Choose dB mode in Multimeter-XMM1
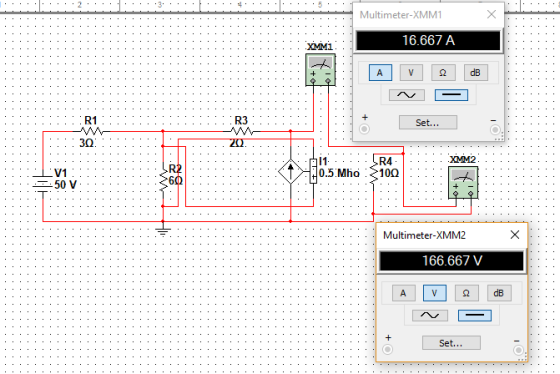The width and height of the screenshot is (560, 374). coord(475,73)
